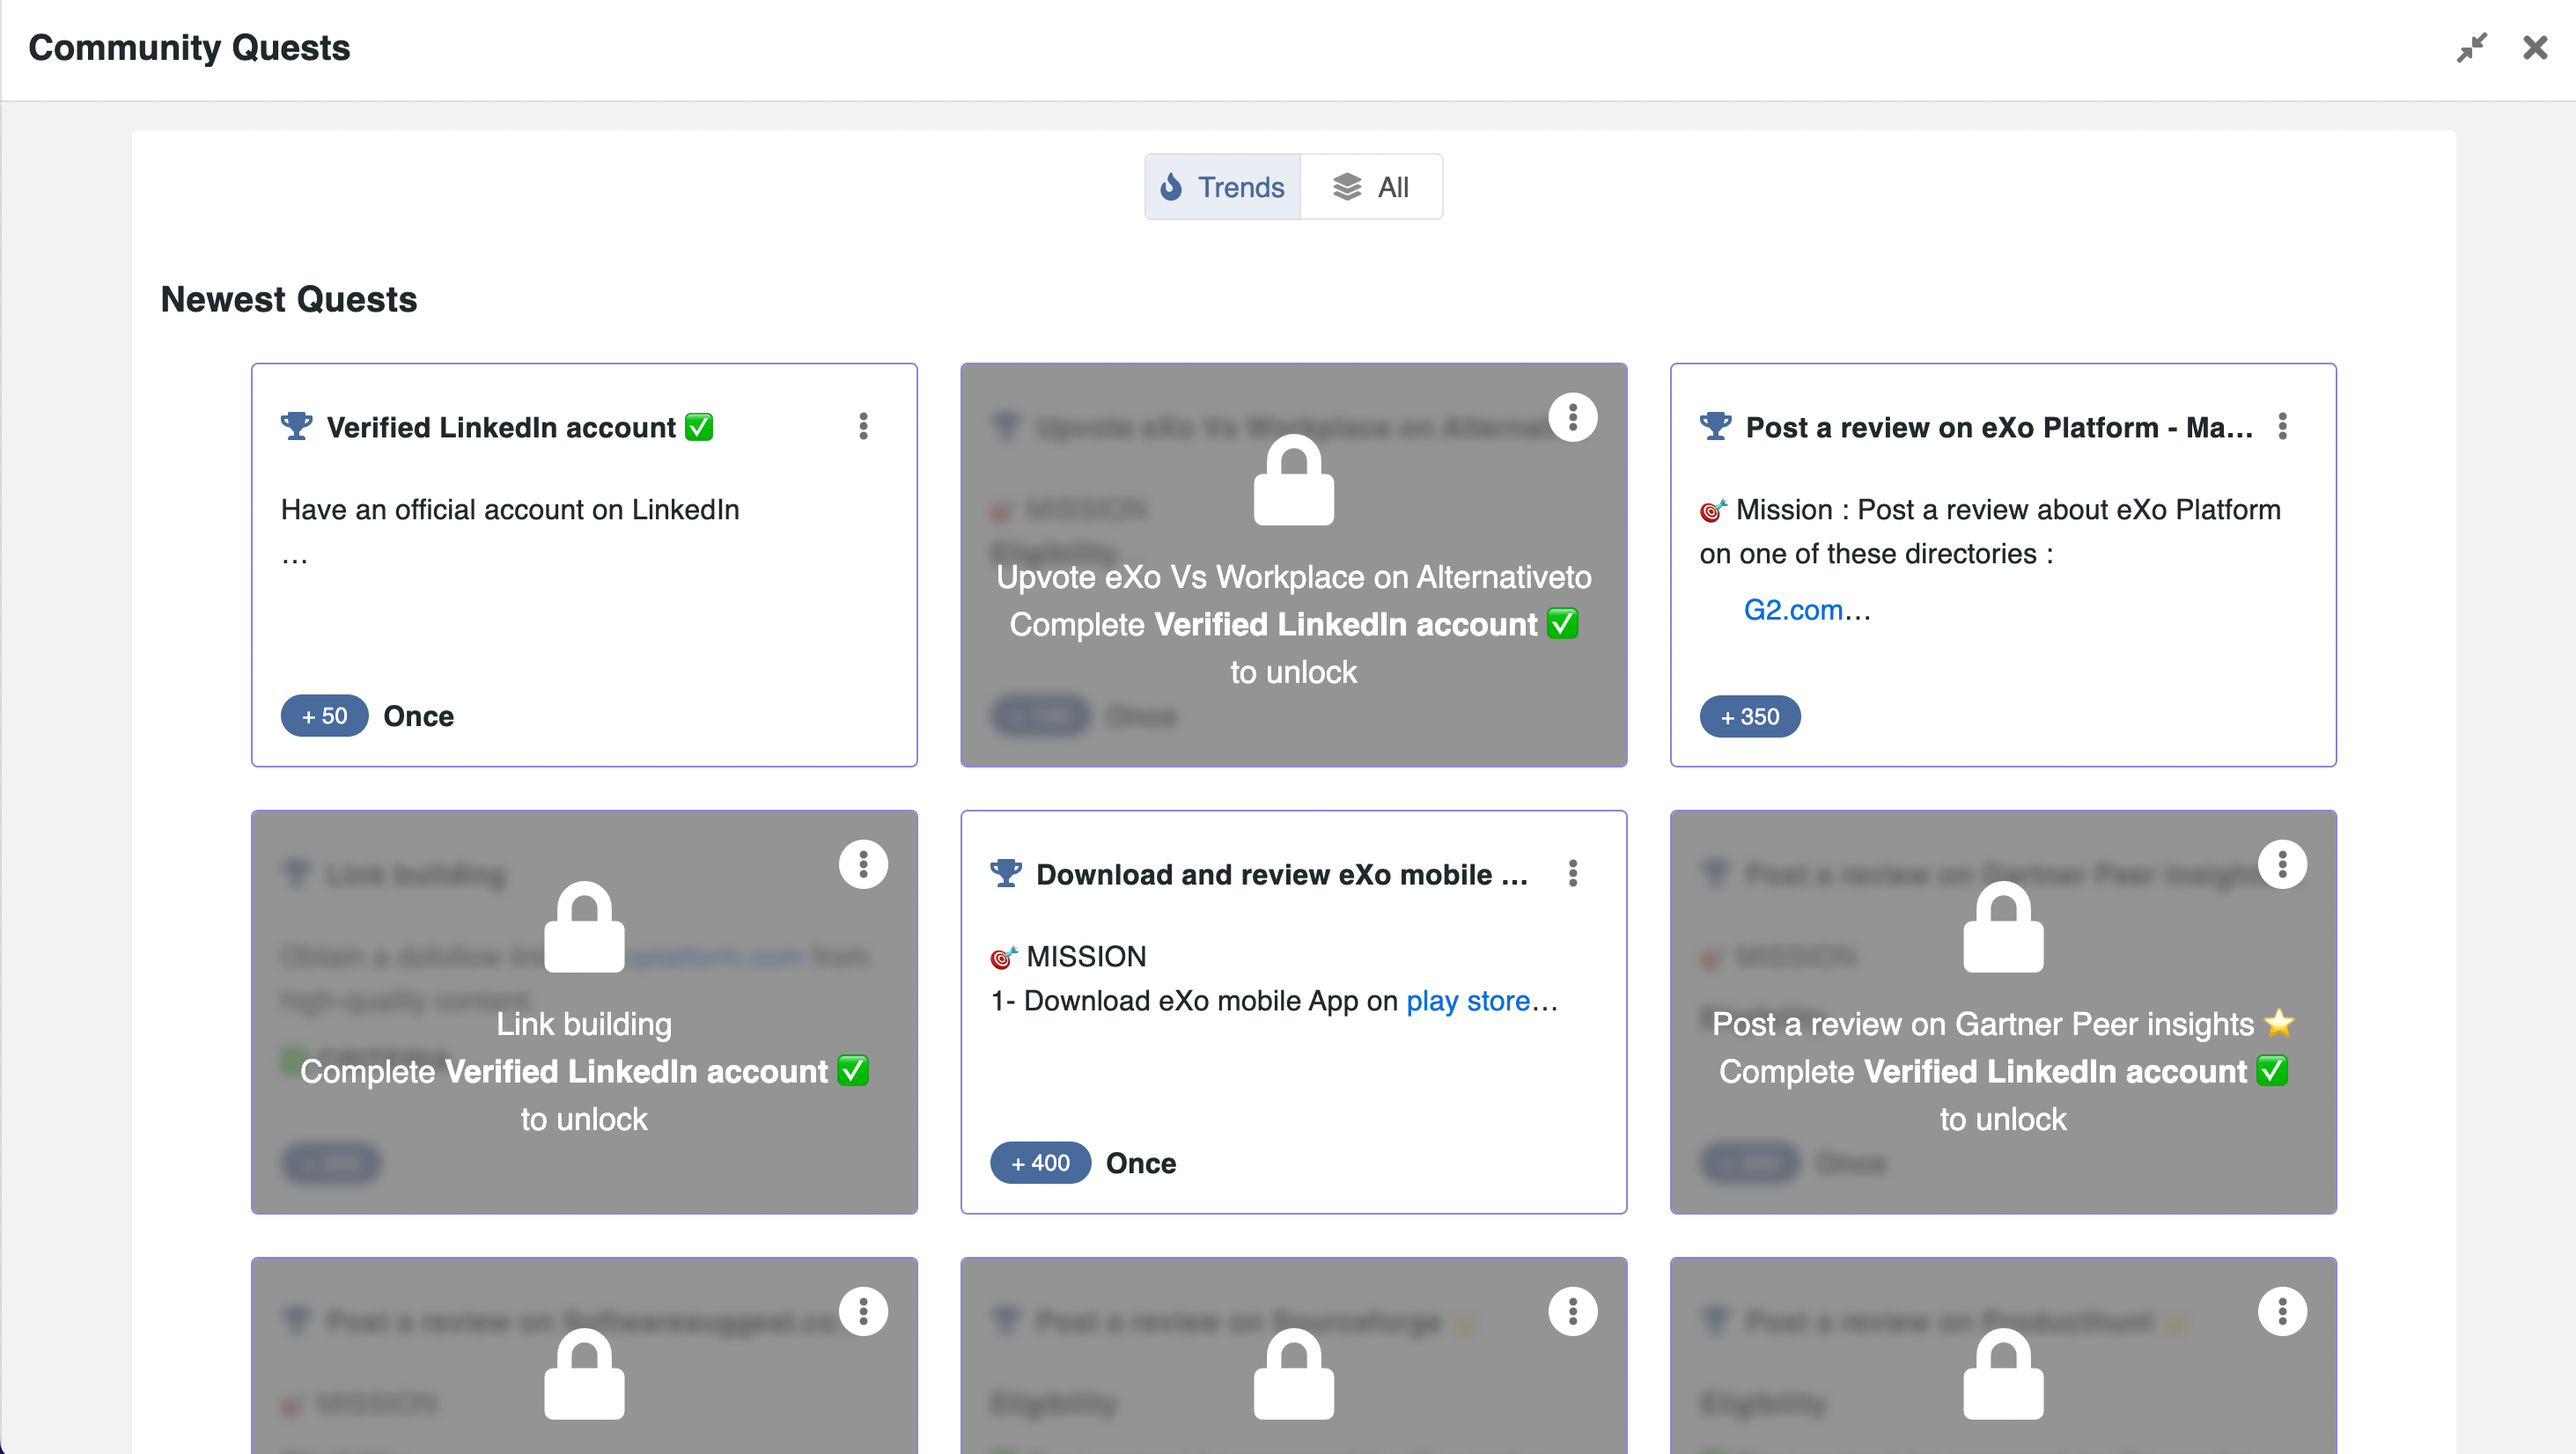Click the +400 points badge

coord(1040,1163)
